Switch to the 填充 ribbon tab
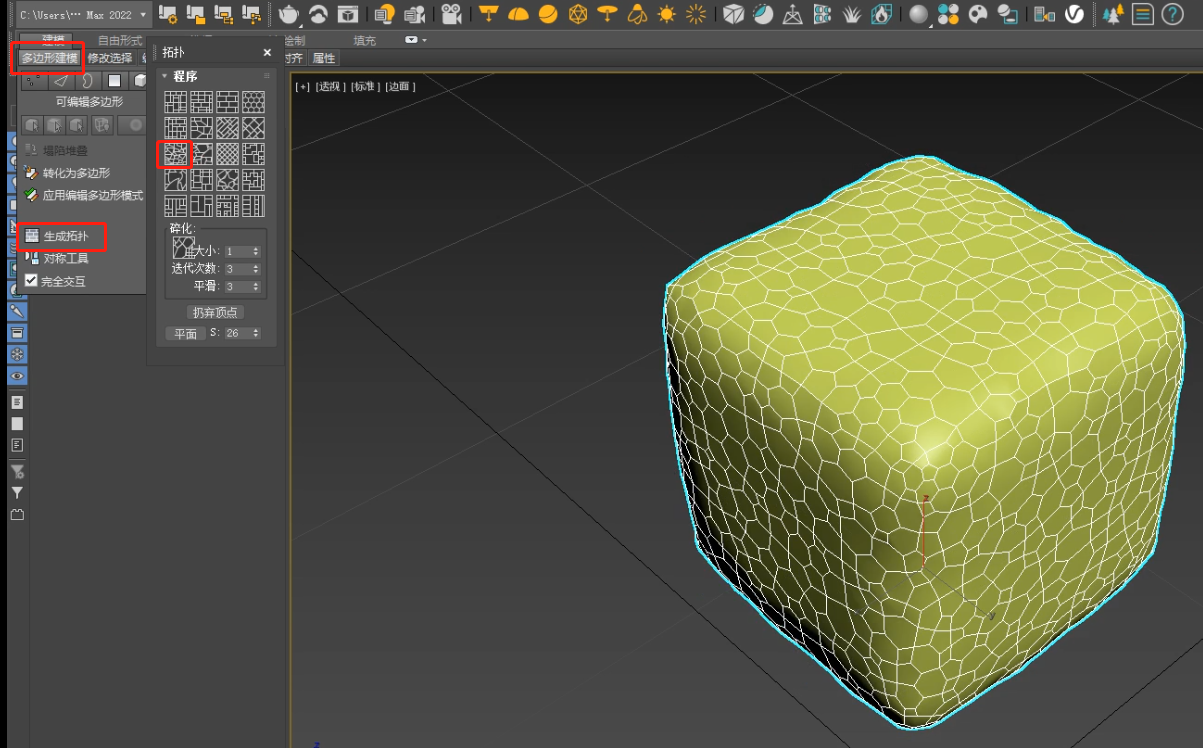This screenshot has width=1203, height=748. click(x=366, y=40)
